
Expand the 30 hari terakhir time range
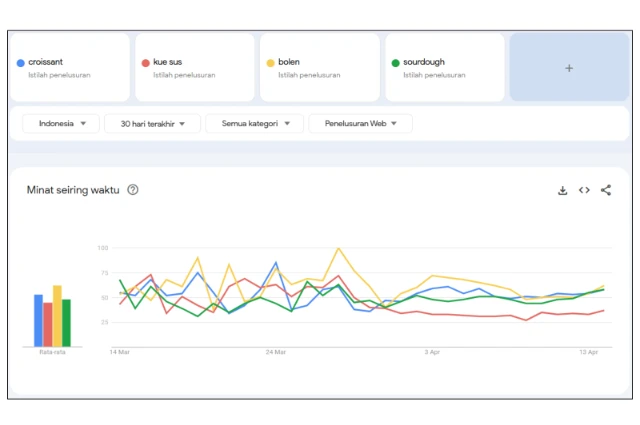(x=152, y=124)
